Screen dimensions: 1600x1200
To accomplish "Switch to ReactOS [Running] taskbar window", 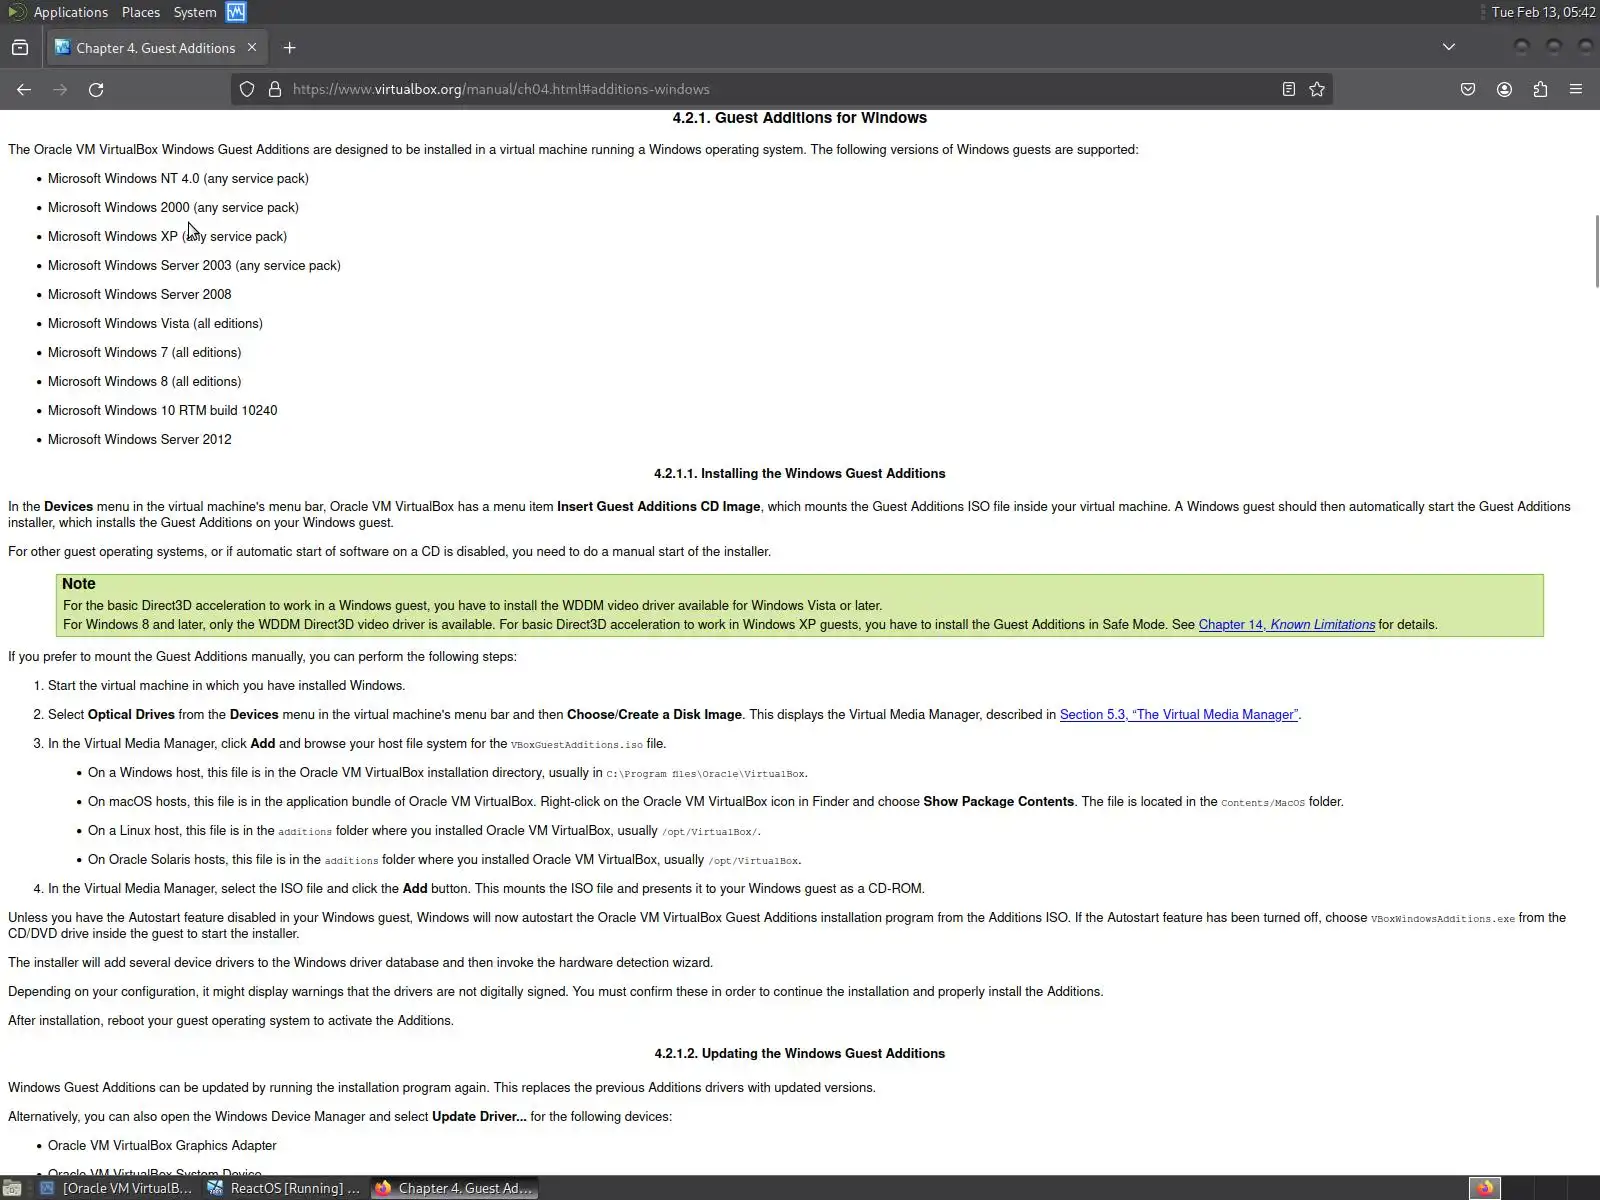I will pyautogui.click(x=284, y=1188).
